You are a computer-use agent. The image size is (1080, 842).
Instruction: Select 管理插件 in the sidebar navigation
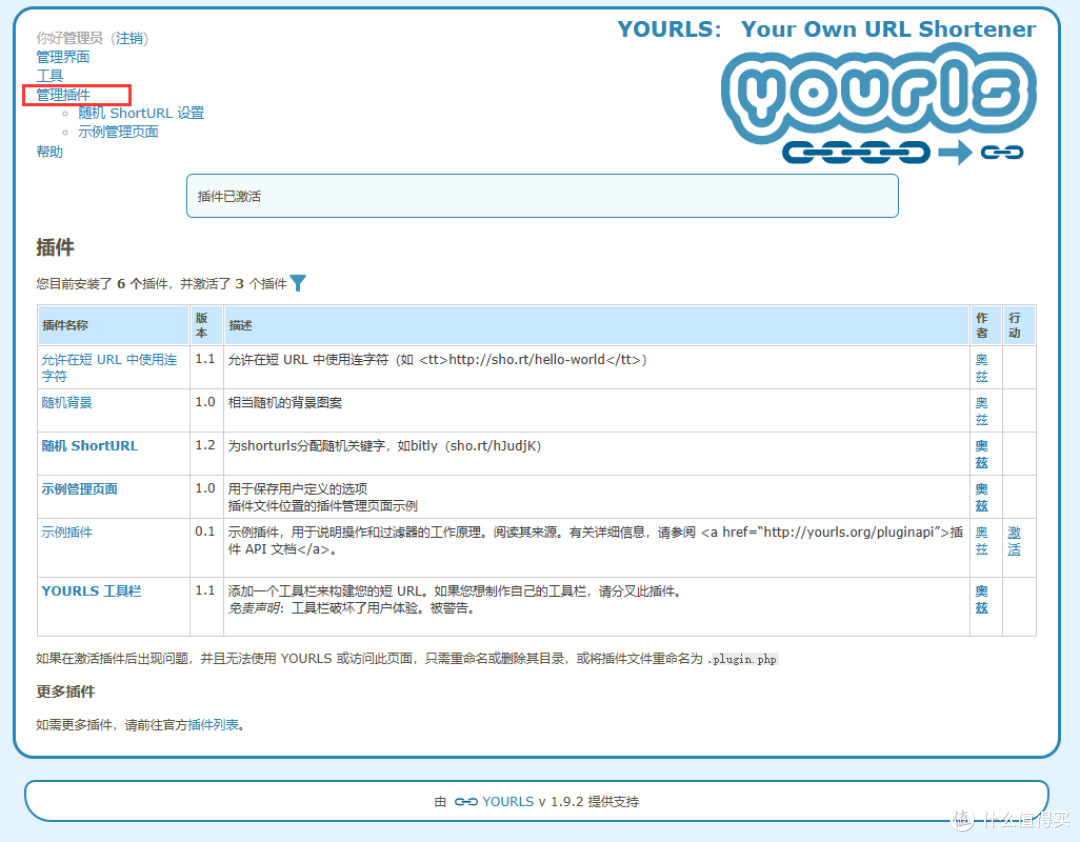click(62, 95)
